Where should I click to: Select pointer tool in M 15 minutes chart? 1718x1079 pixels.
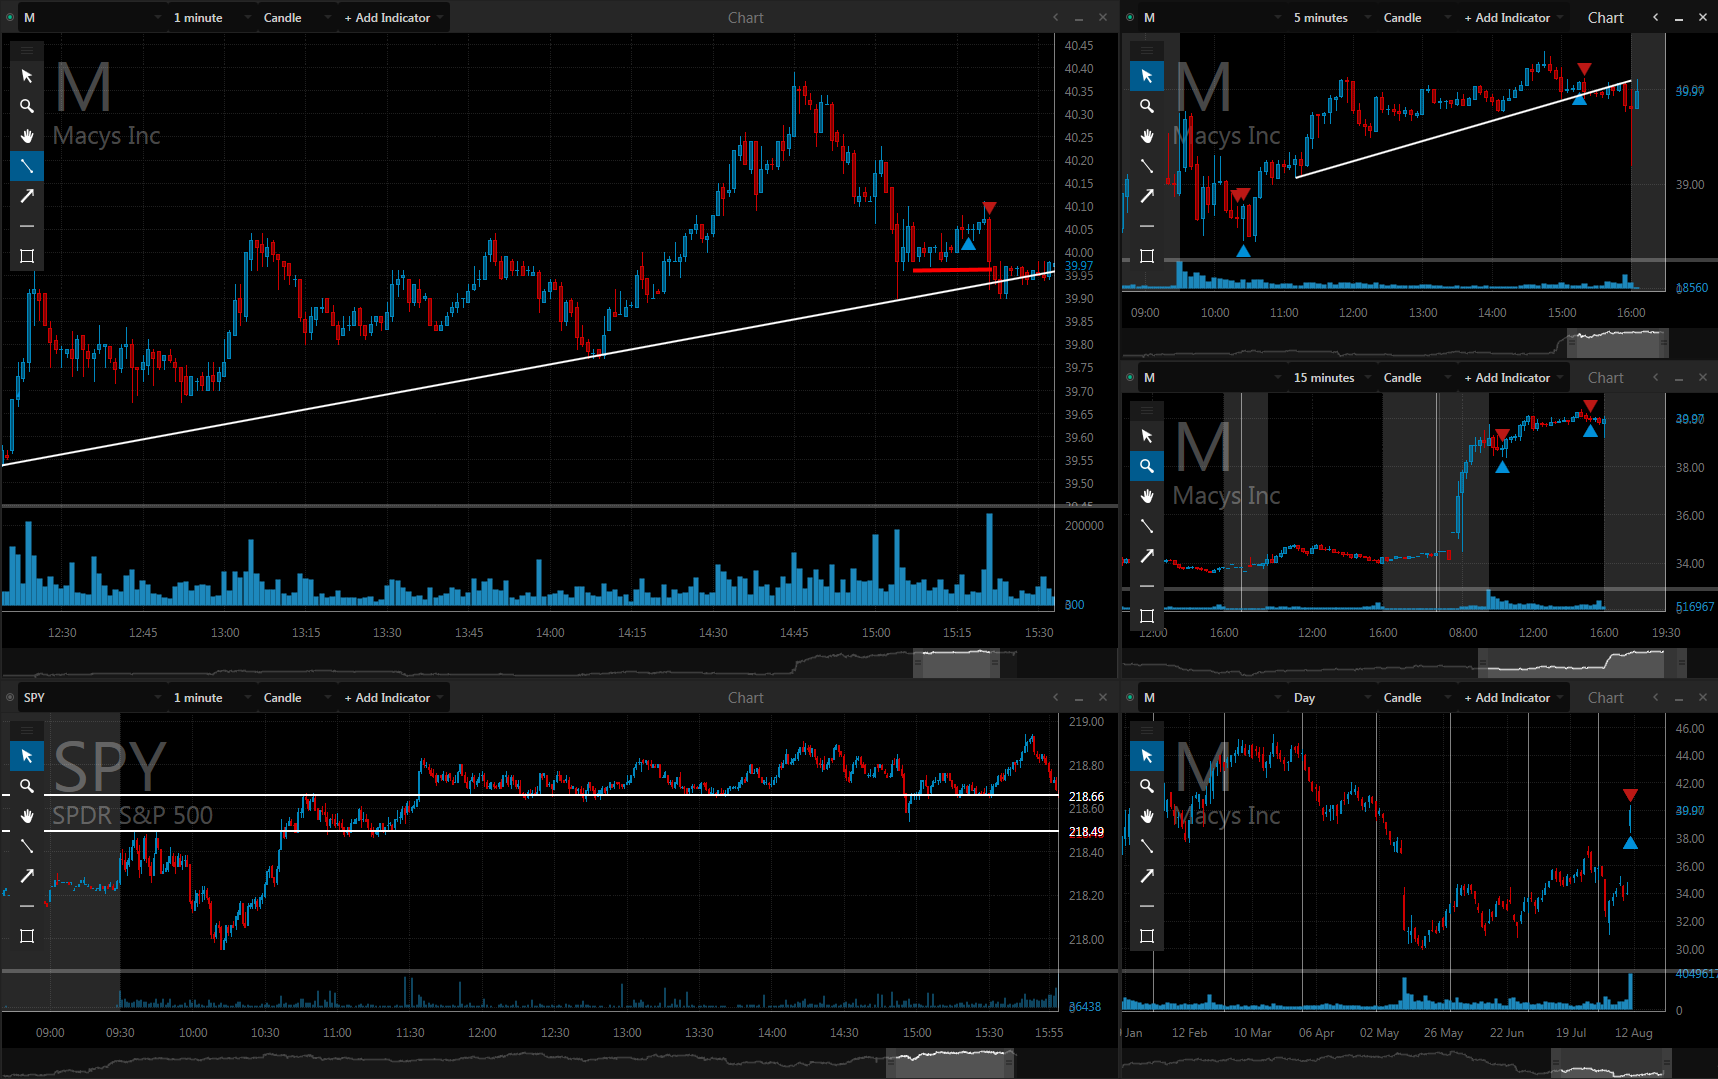click(1147, 436)
